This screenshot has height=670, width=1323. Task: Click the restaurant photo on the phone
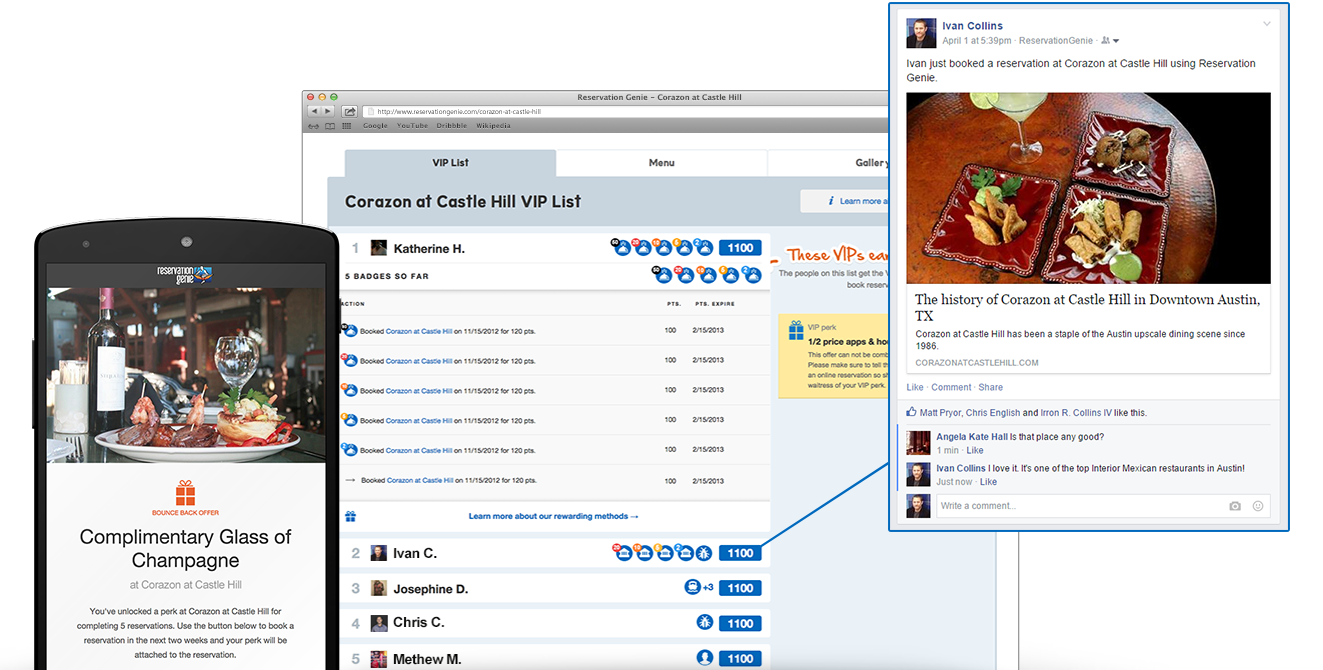pos(185,375)
